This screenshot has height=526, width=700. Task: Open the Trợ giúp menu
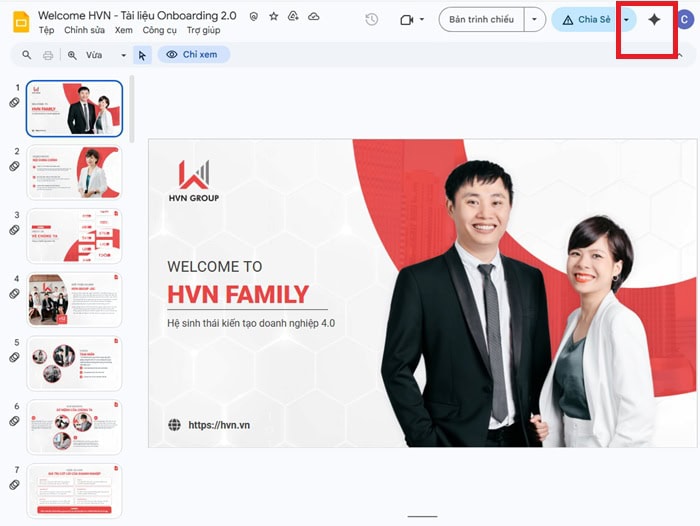pyautogui.click(x=204, y=30)
